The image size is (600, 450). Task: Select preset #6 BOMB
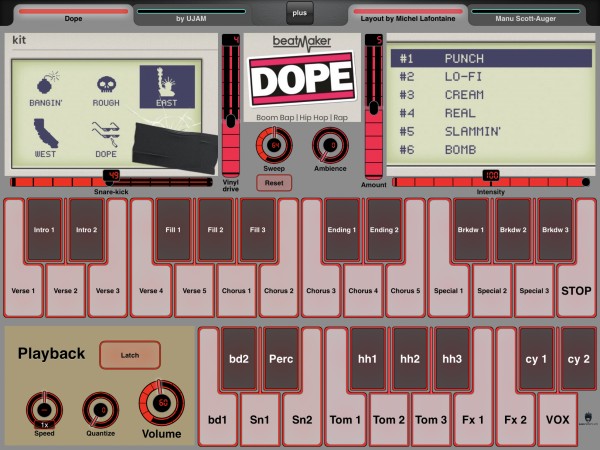491,150
